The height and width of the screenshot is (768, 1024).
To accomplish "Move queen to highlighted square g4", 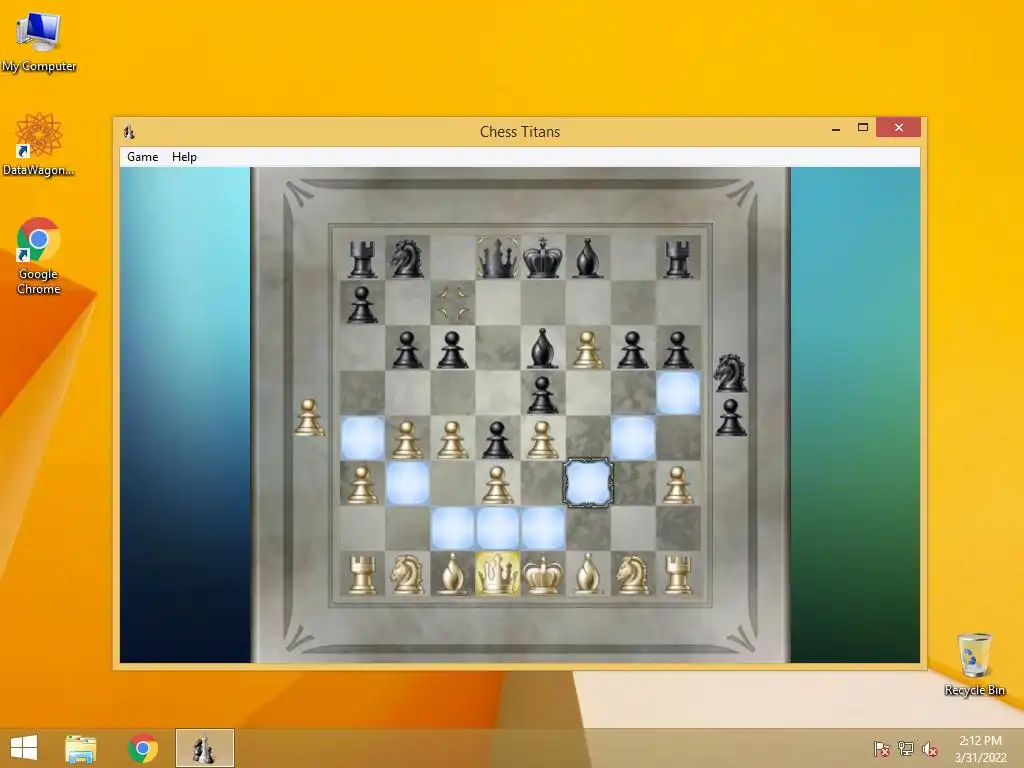I will pos(633,438).
